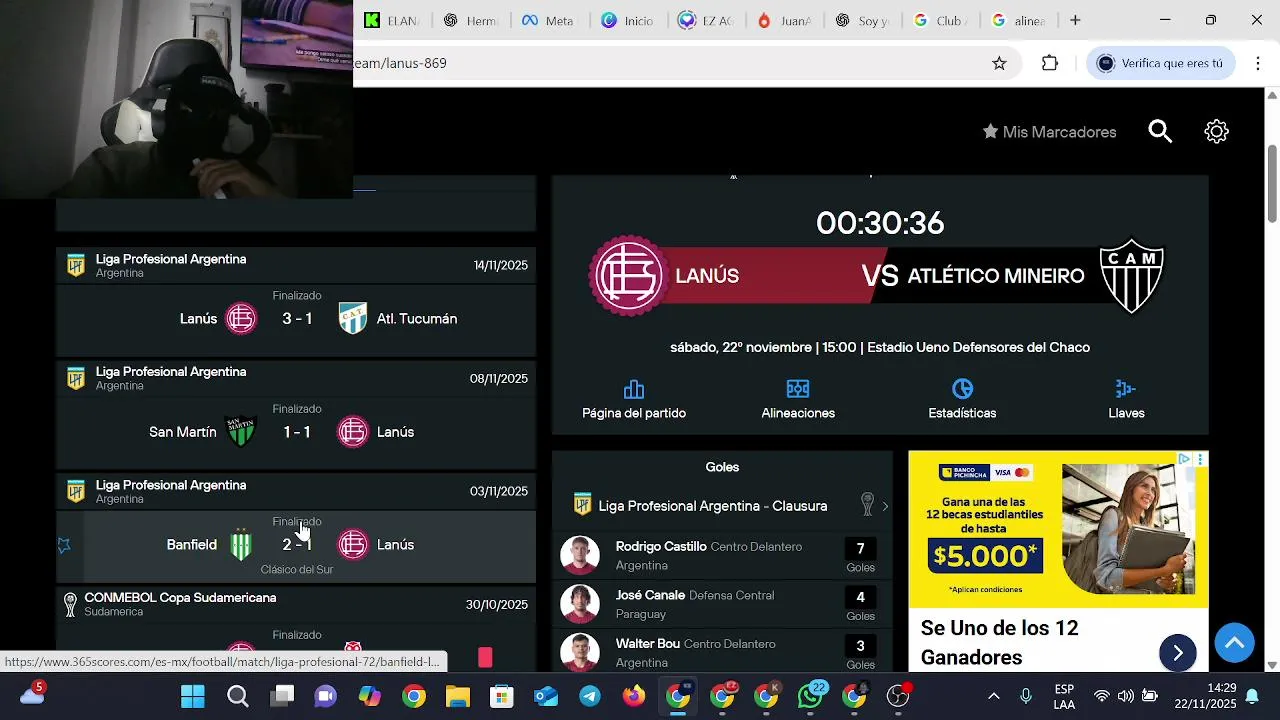This screenshot has width=1280, height=720.
Task: Open File Explorer from the taskbar
Action: [x=458, y=696]
